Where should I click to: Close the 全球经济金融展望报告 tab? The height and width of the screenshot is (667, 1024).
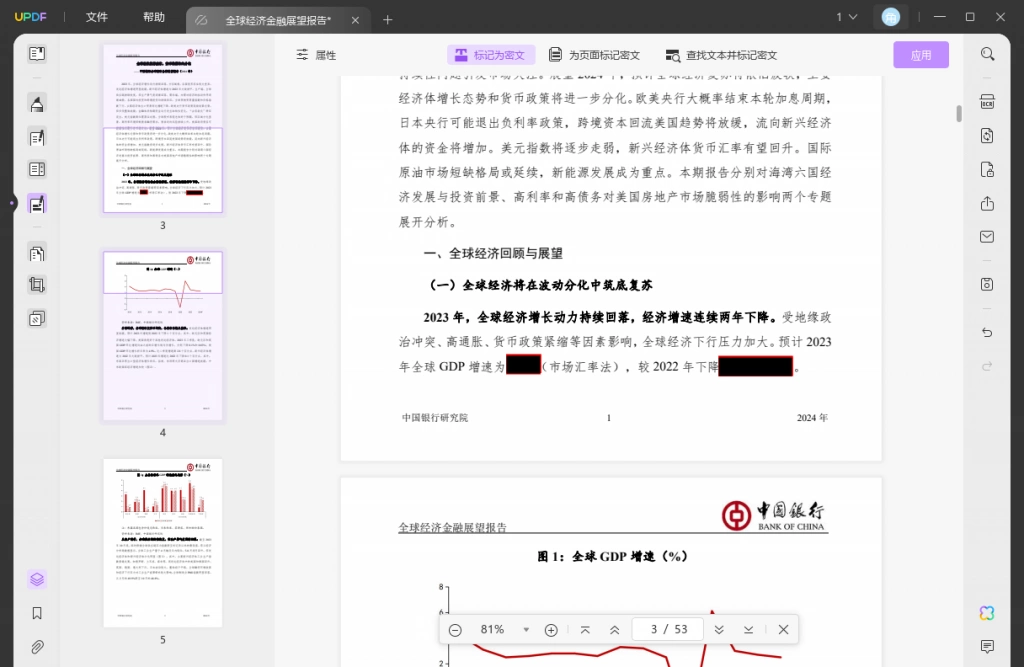click(355, 20)
